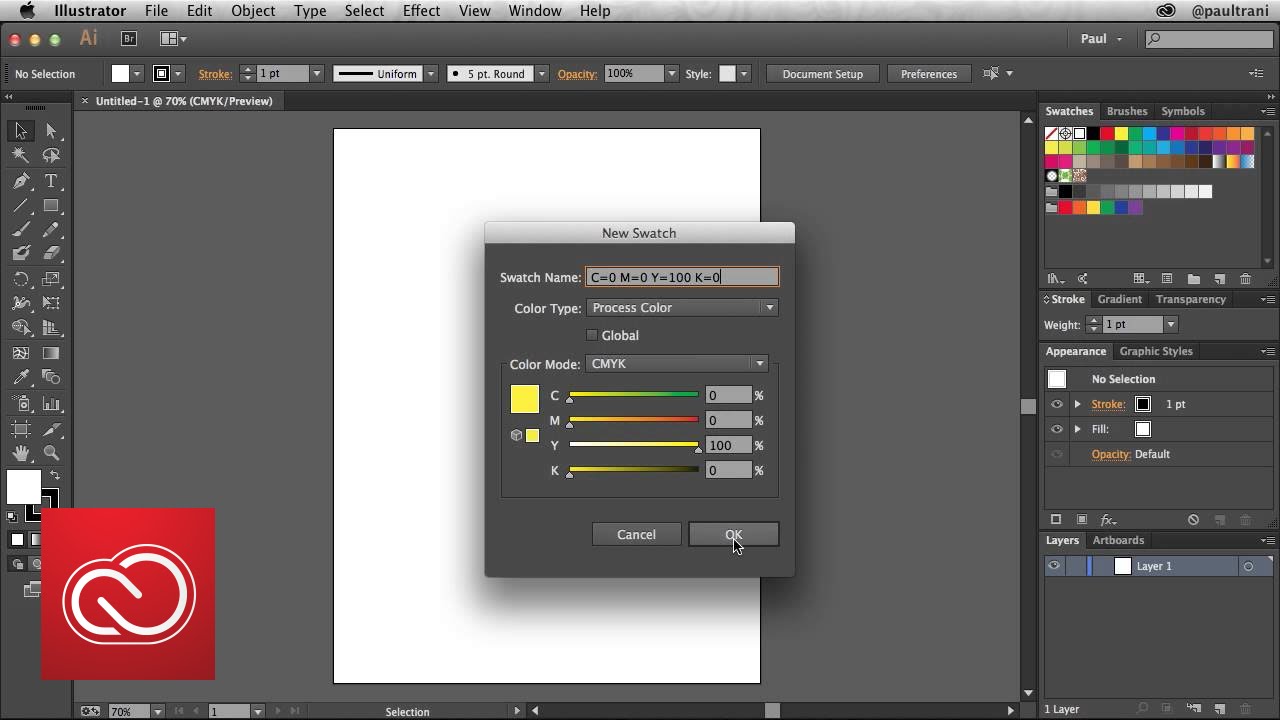Choose the Paintbrush tool
This screenshot has width=1280, height=720.
point(22,228)
